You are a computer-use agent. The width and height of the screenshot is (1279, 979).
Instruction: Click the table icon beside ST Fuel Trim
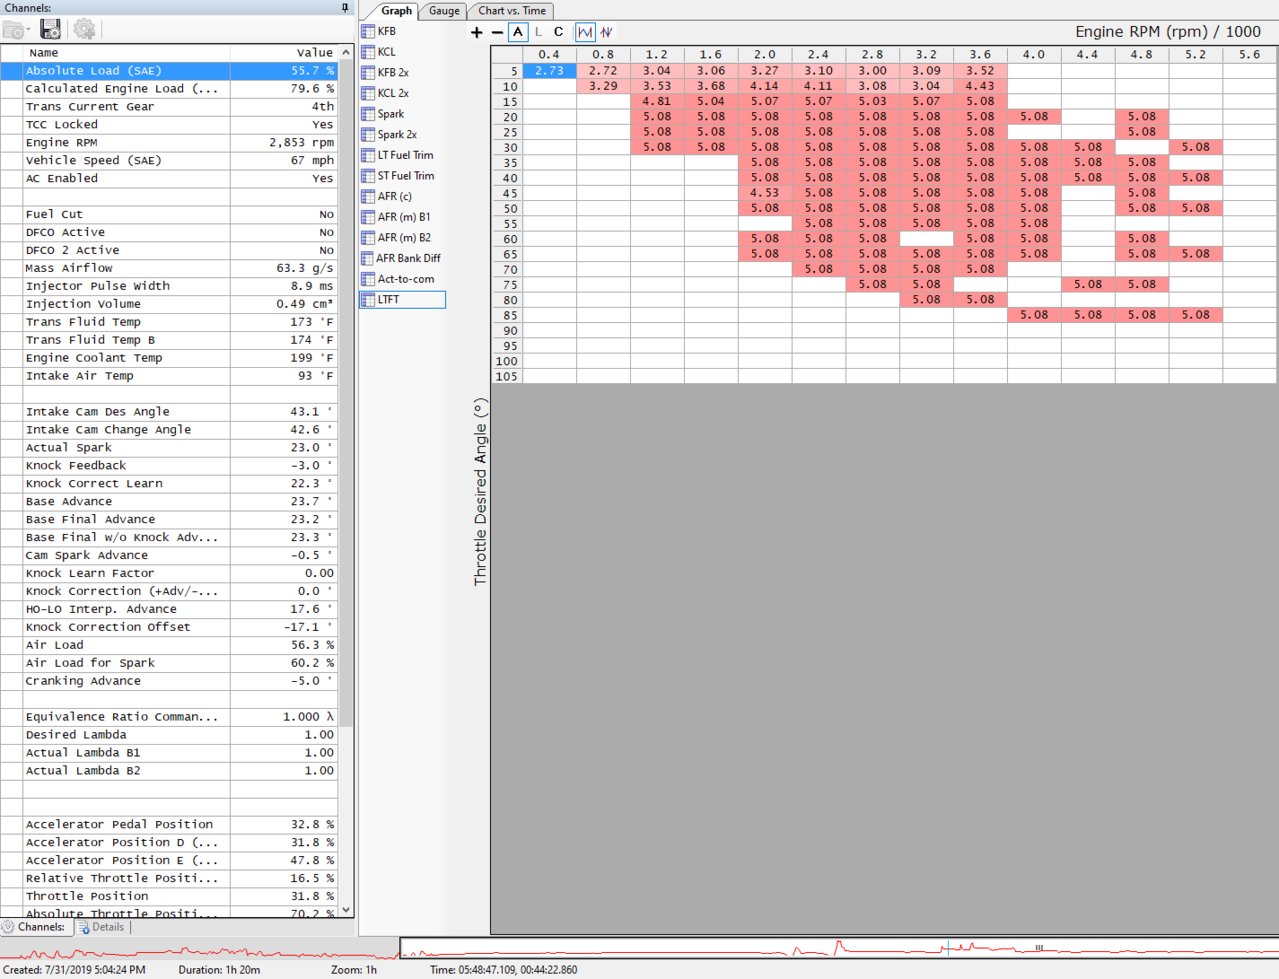click(368, 176)
